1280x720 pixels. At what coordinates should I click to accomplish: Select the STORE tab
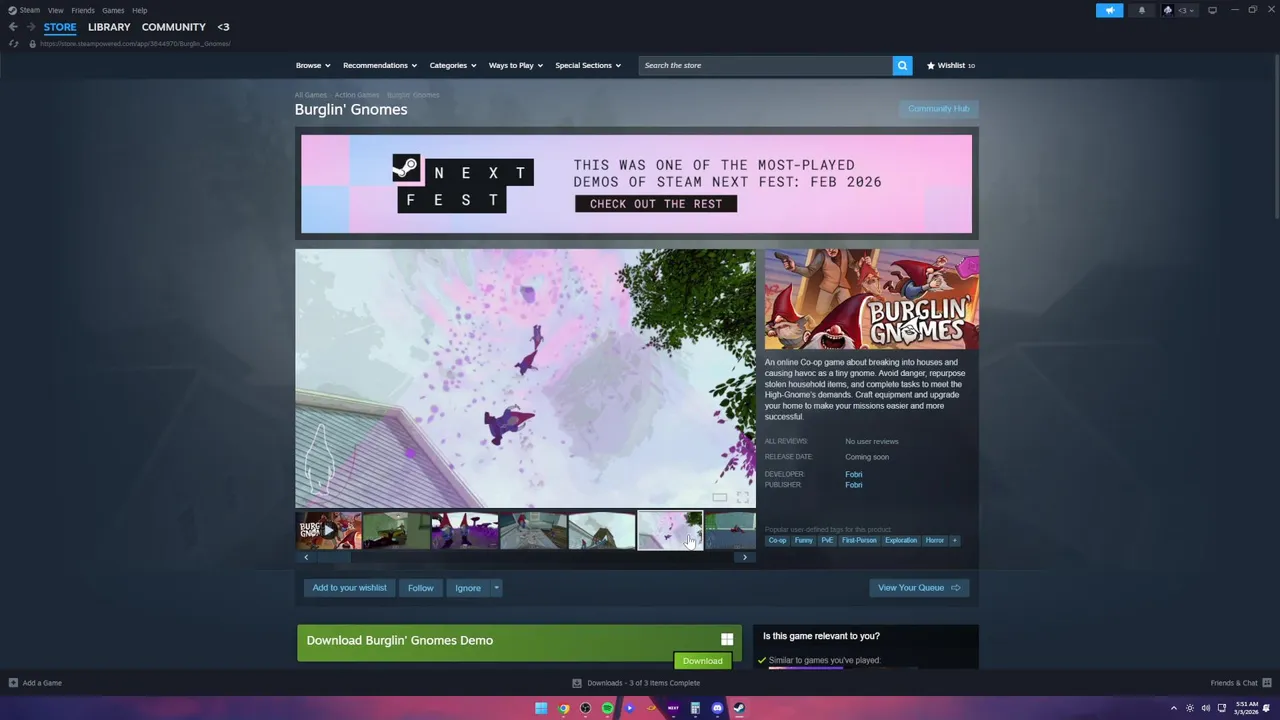pyautogui.click(x=60, y=27)
